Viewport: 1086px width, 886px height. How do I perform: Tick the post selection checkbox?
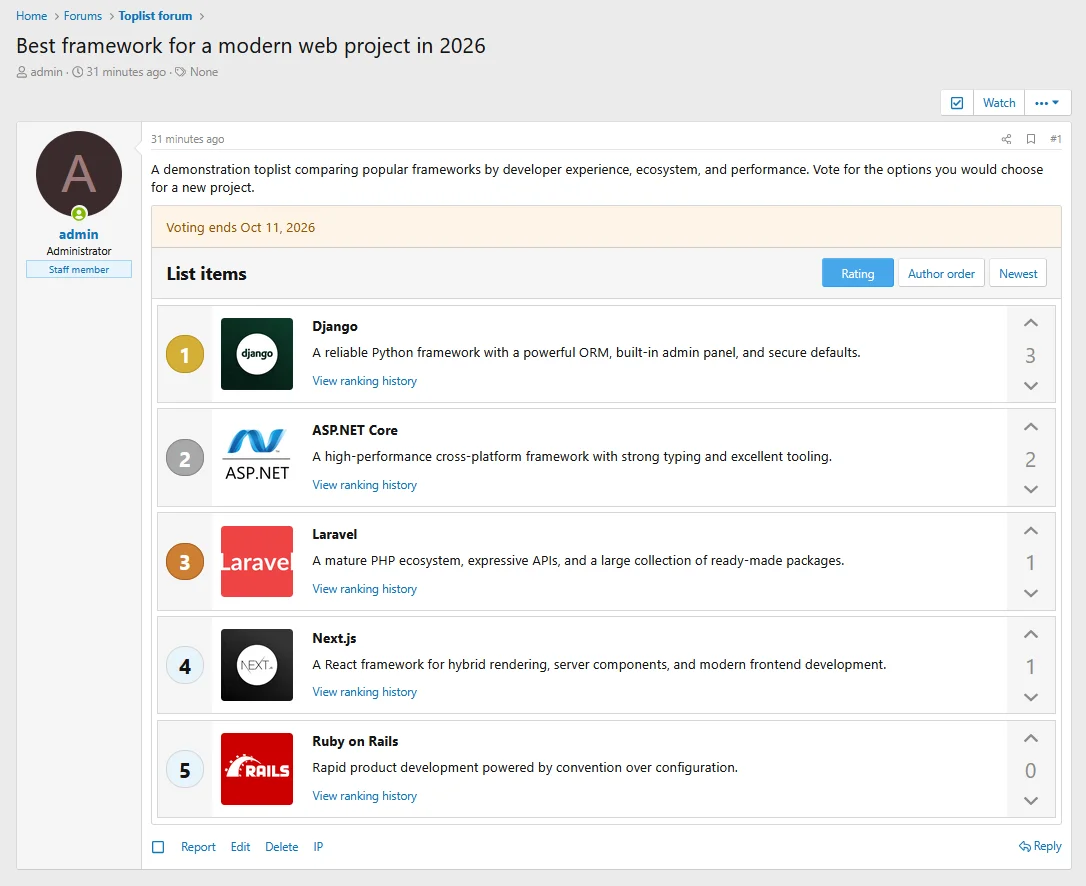[158, 847]
